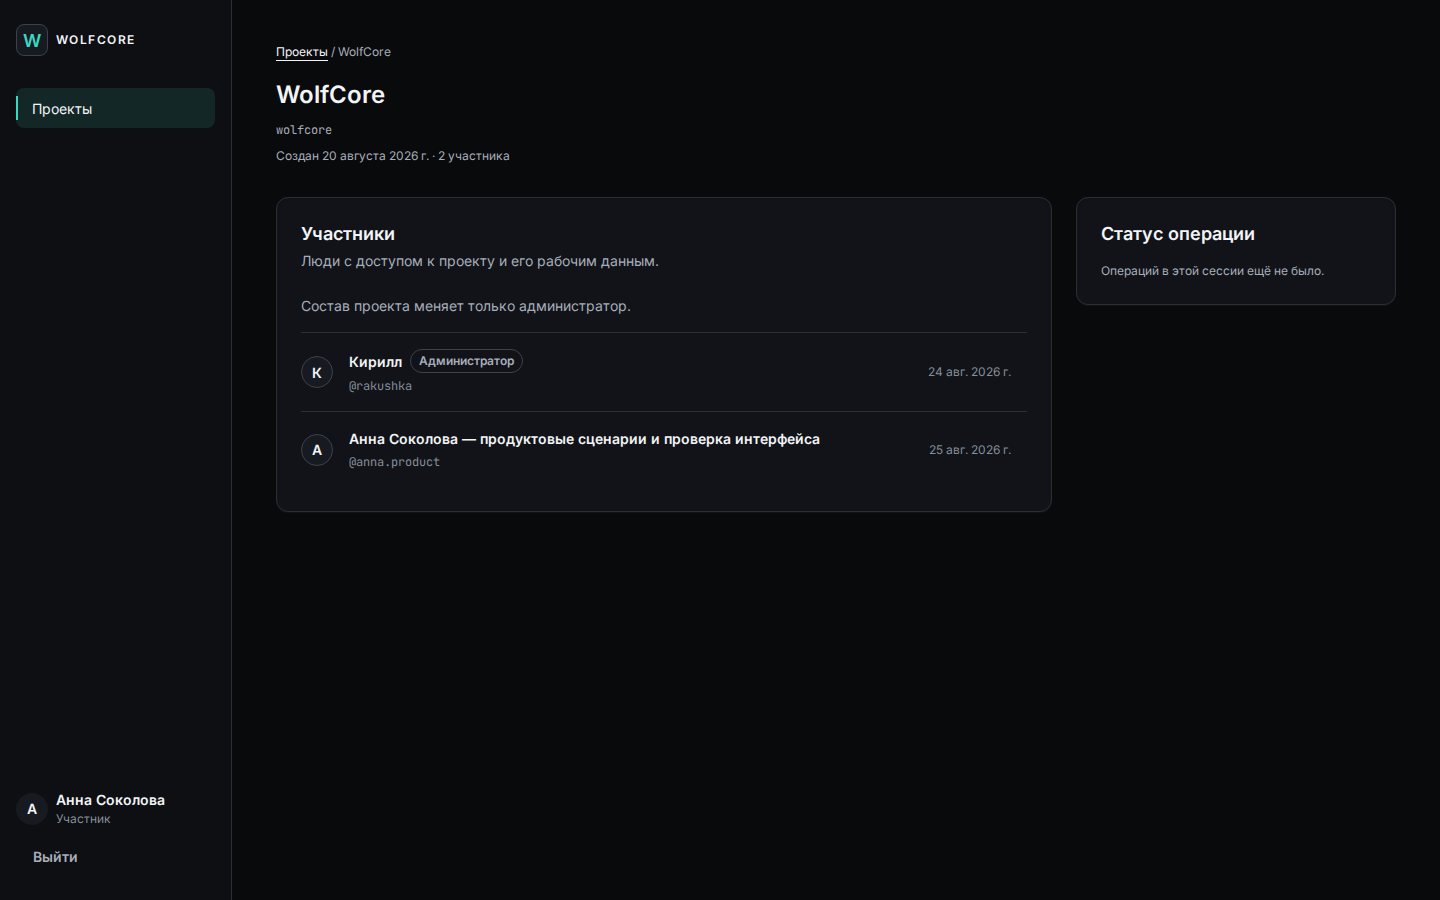Screen dimensions: 1440x900
Task: Click the wolfcore project slug text
Action: tap(304, 130)
